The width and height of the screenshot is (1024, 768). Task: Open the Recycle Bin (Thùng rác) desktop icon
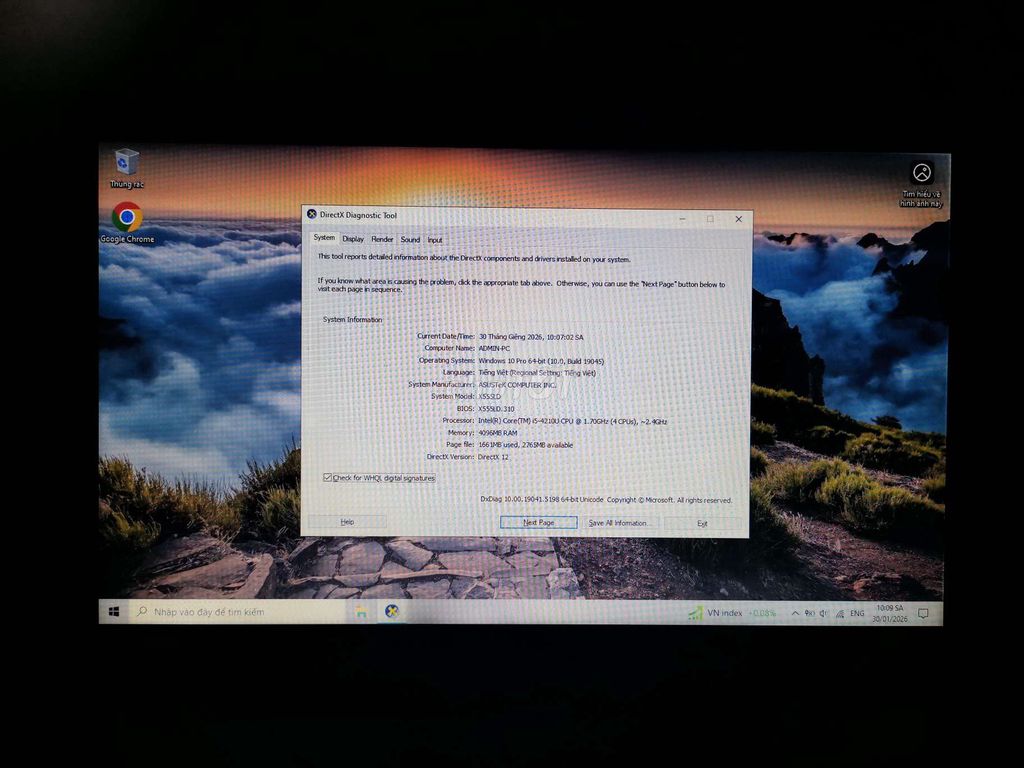(127, 163)
